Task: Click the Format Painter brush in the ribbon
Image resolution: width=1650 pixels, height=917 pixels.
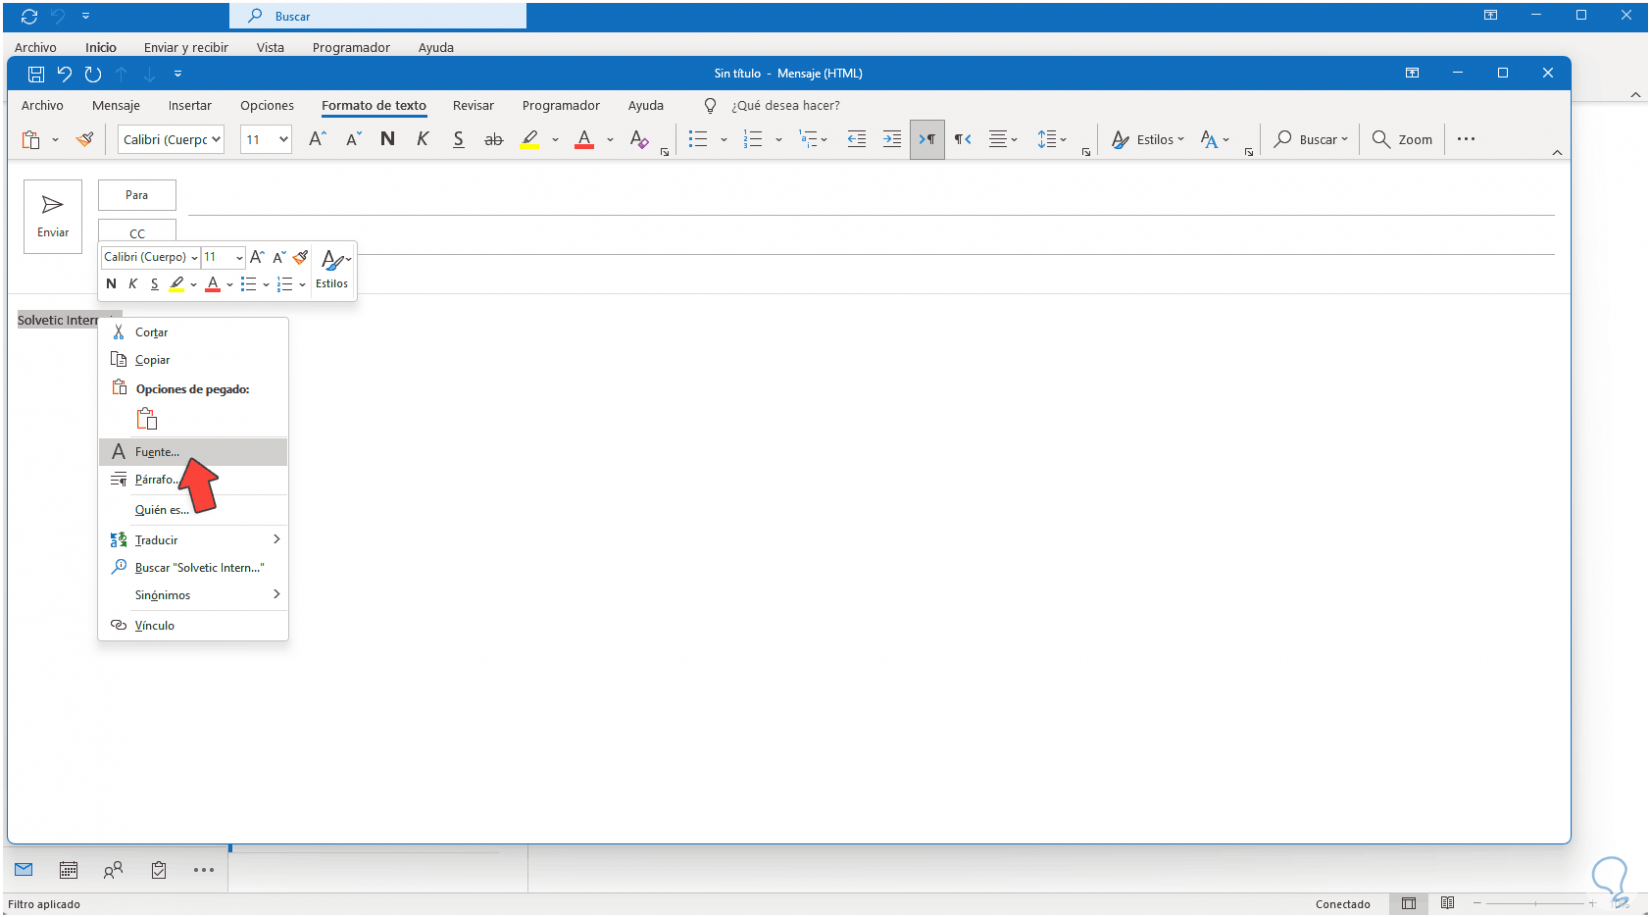Action: coord(85,140)
